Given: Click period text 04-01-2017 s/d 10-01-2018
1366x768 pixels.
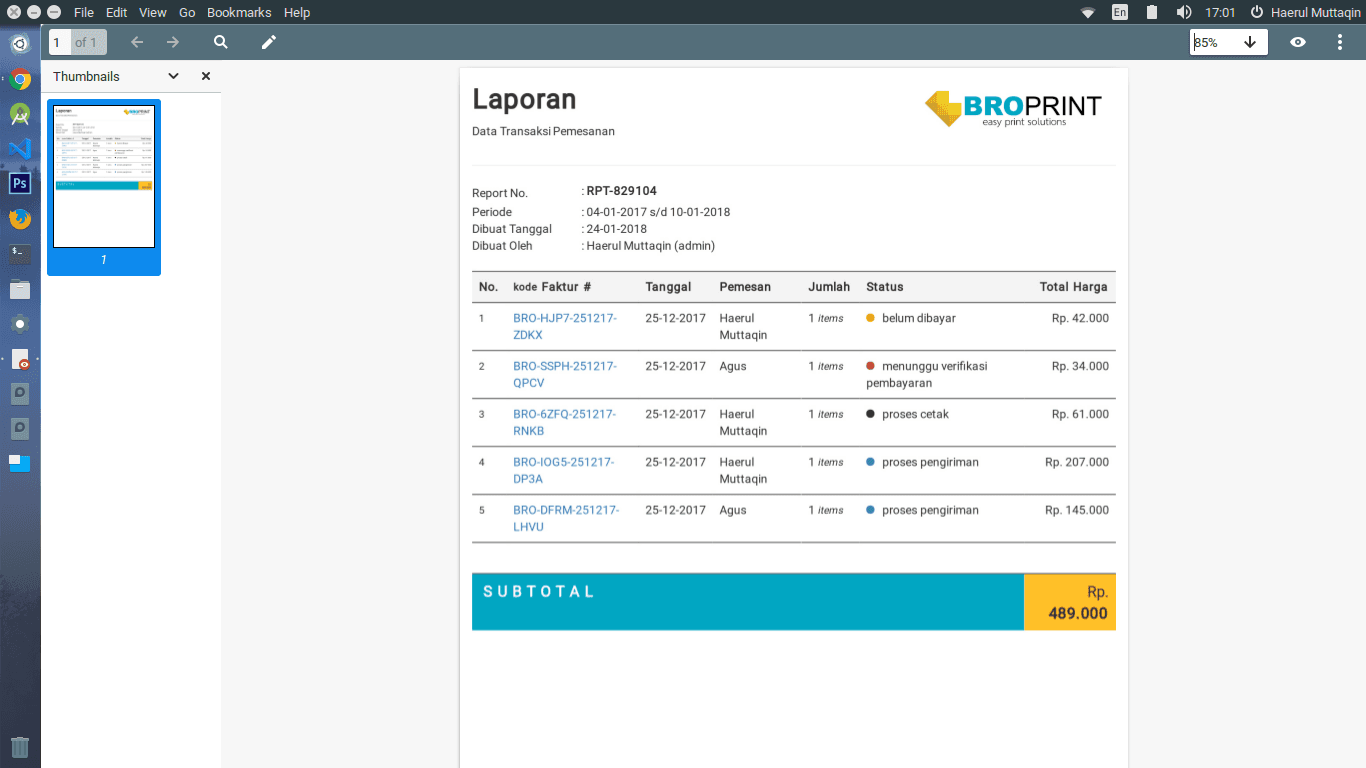Looking at the screenshot, I should click(x=658, y=212).
